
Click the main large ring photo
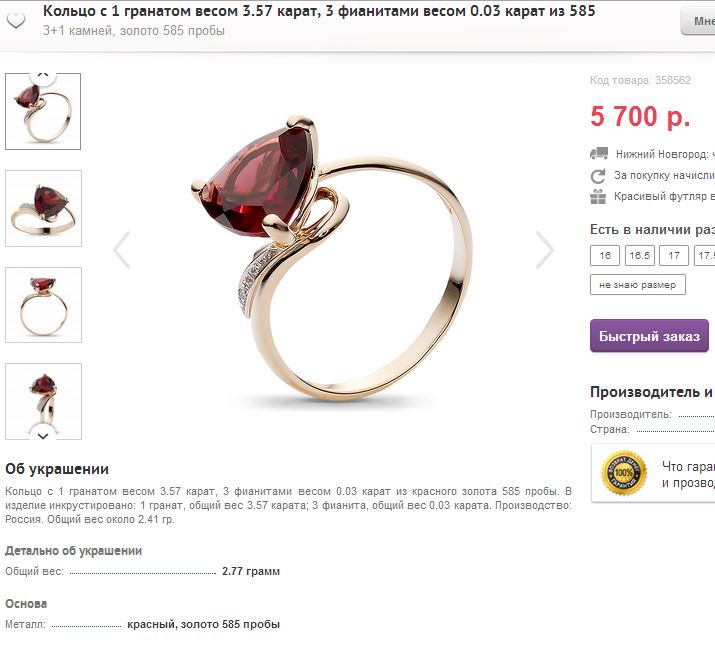(x=333, y=258)
